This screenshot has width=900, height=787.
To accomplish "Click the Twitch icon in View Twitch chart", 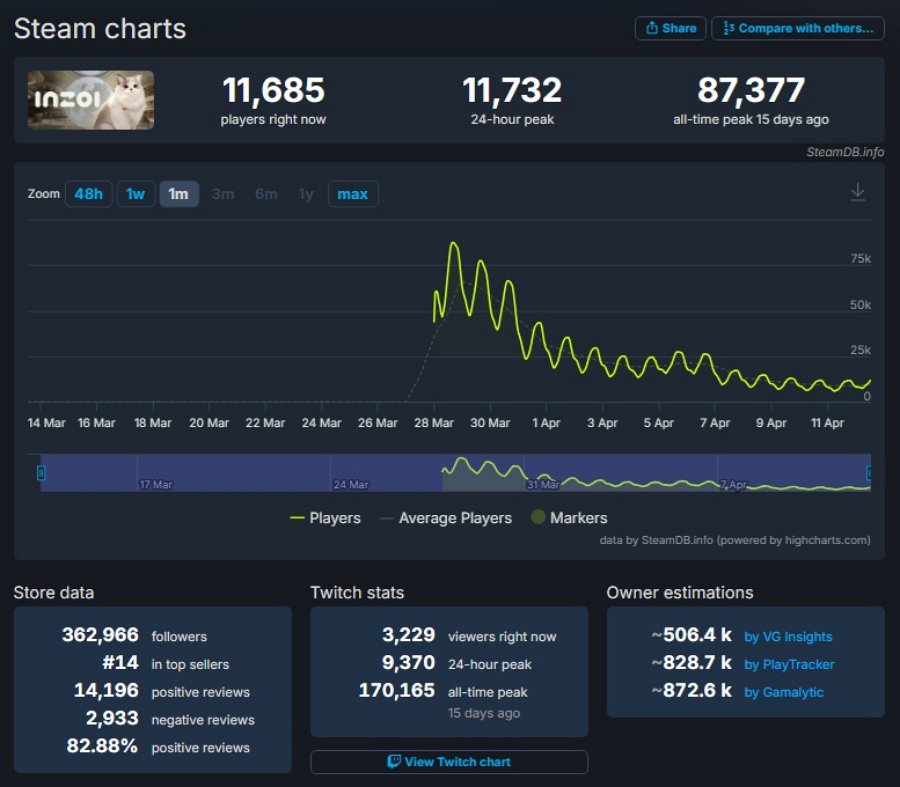I will pyautogui.click(x=394, y=762).
